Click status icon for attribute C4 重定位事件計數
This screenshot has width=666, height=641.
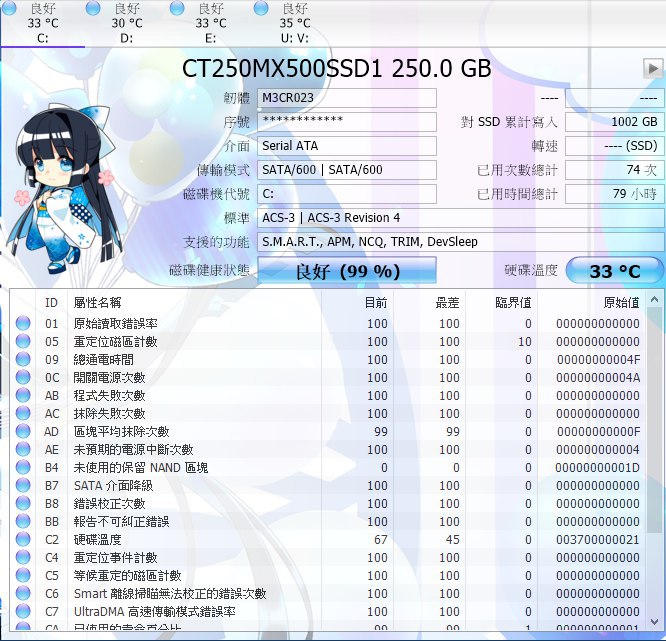23,557
